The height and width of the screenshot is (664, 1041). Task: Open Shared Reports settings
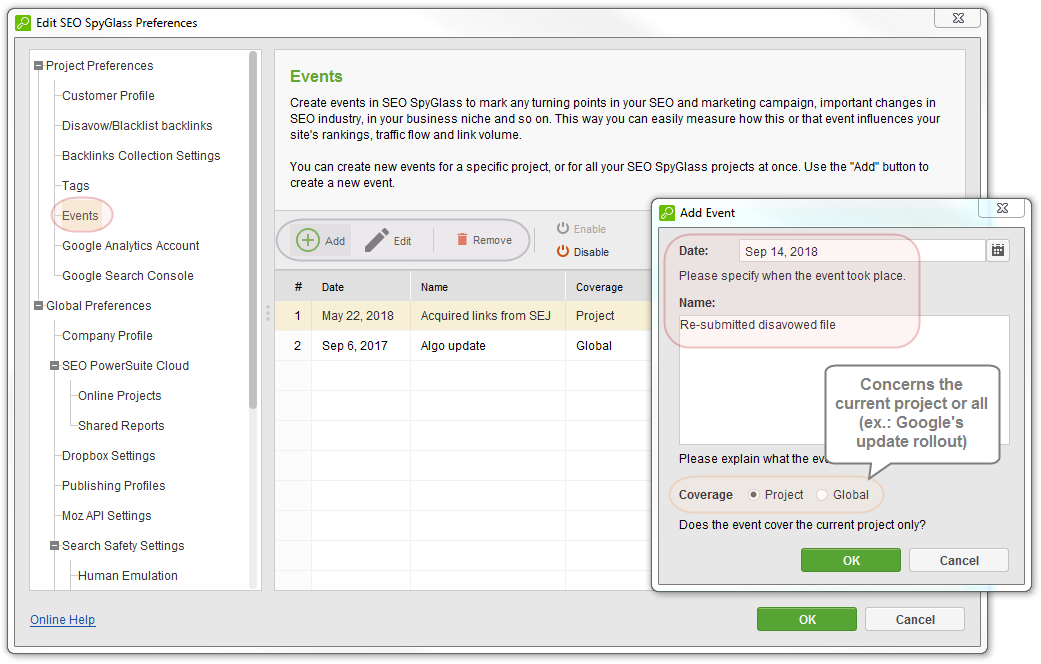(x=121, y=426)
